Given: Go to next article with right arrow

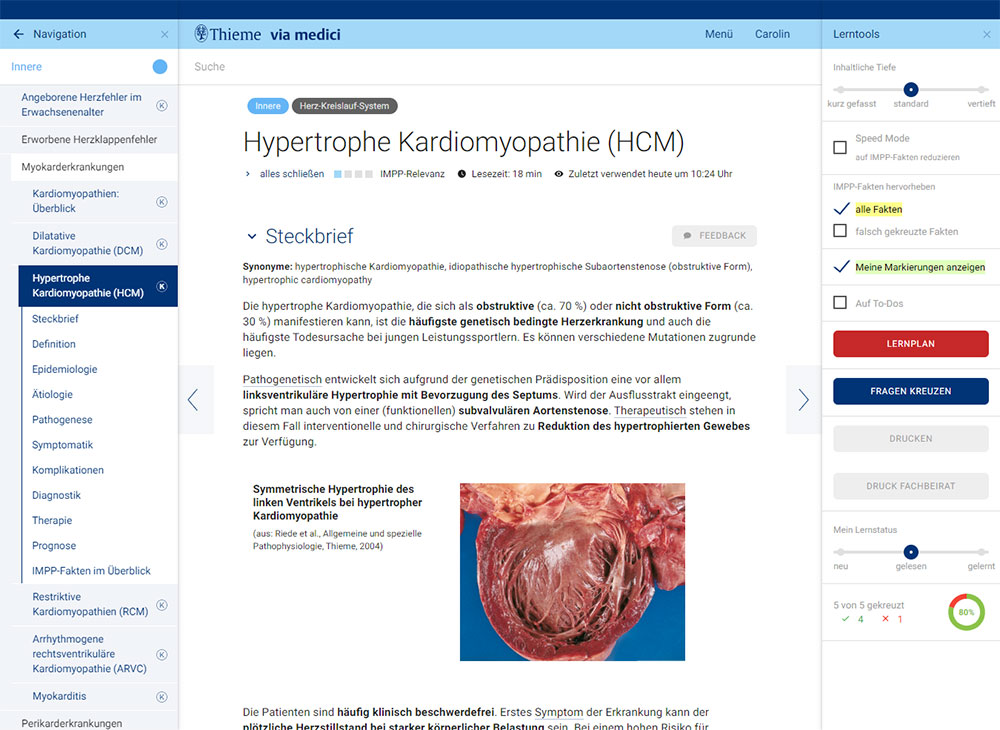Looking at the screenshot, I should coord(804,400).
